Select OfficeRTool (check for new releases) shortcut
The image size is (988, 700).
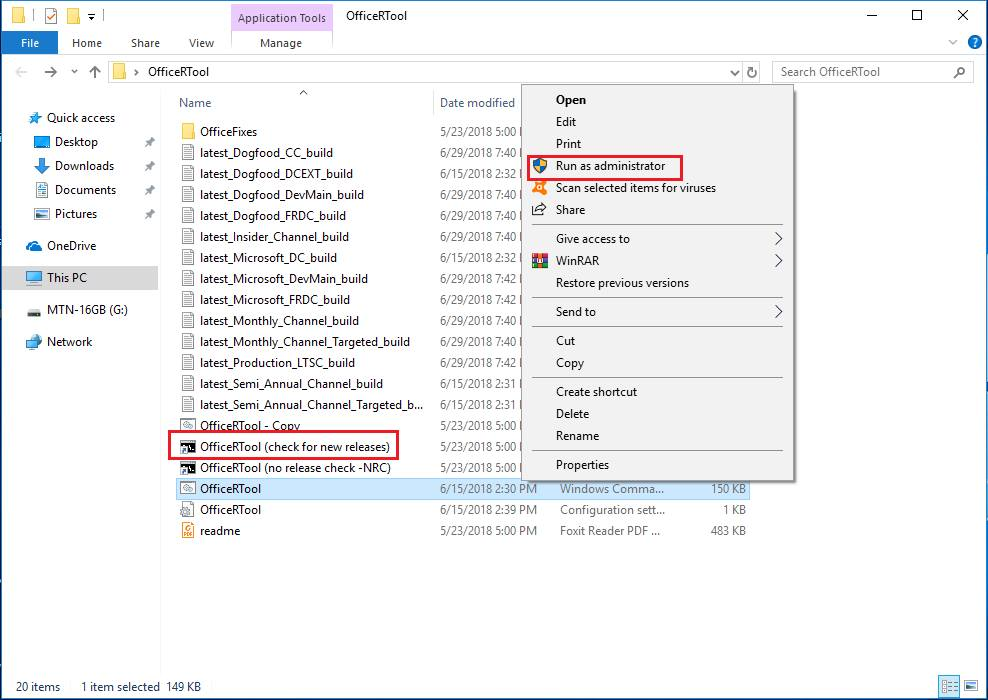[x=295, y=447]
